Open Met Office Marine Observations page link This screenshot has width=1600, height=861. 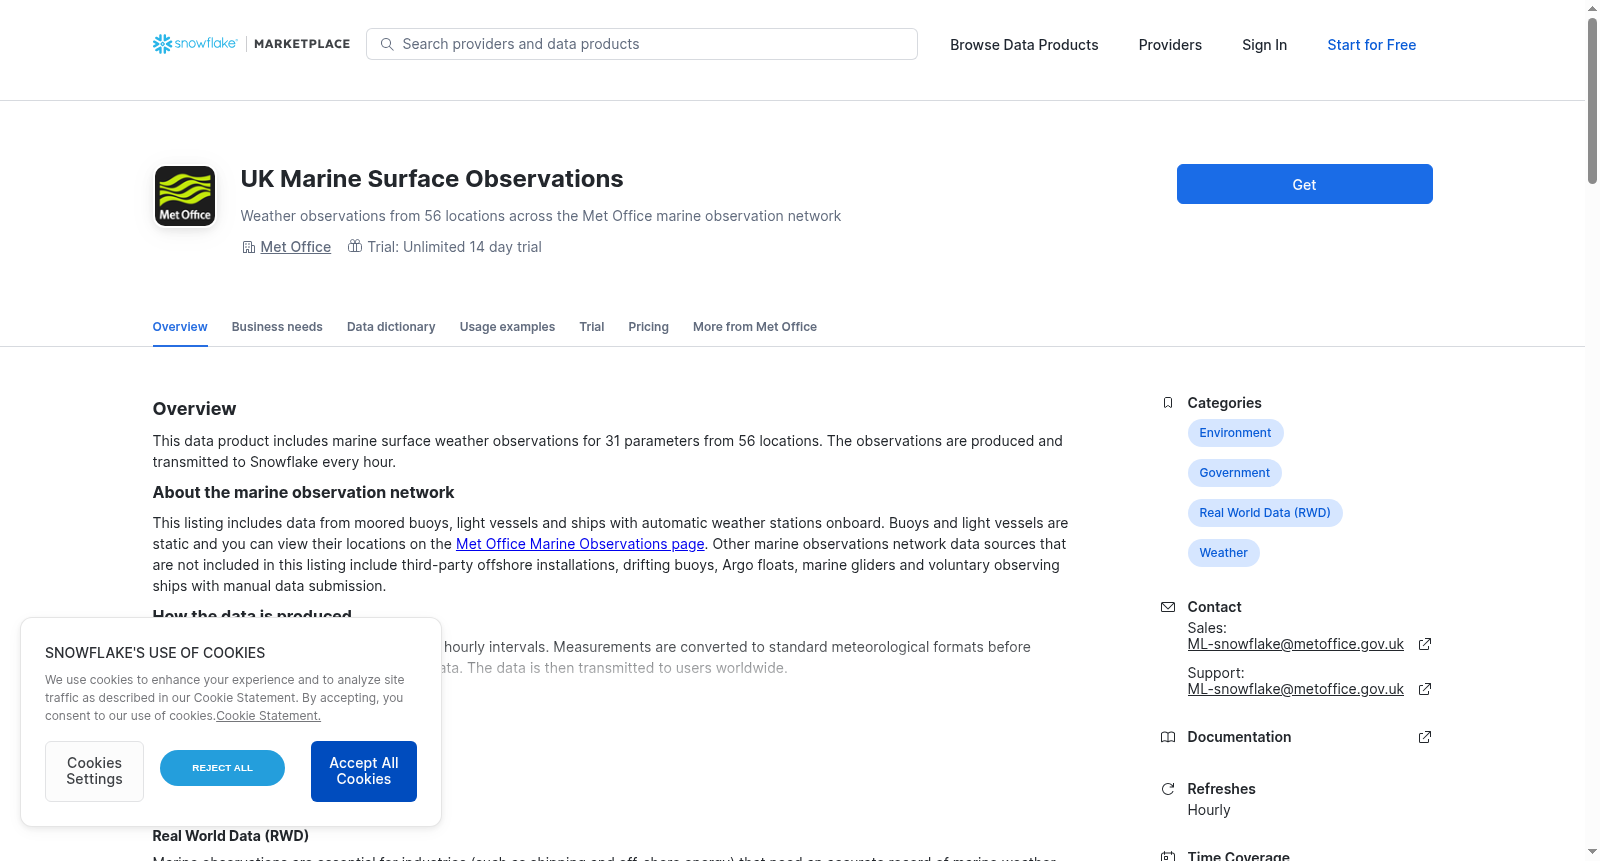(580, 544)
